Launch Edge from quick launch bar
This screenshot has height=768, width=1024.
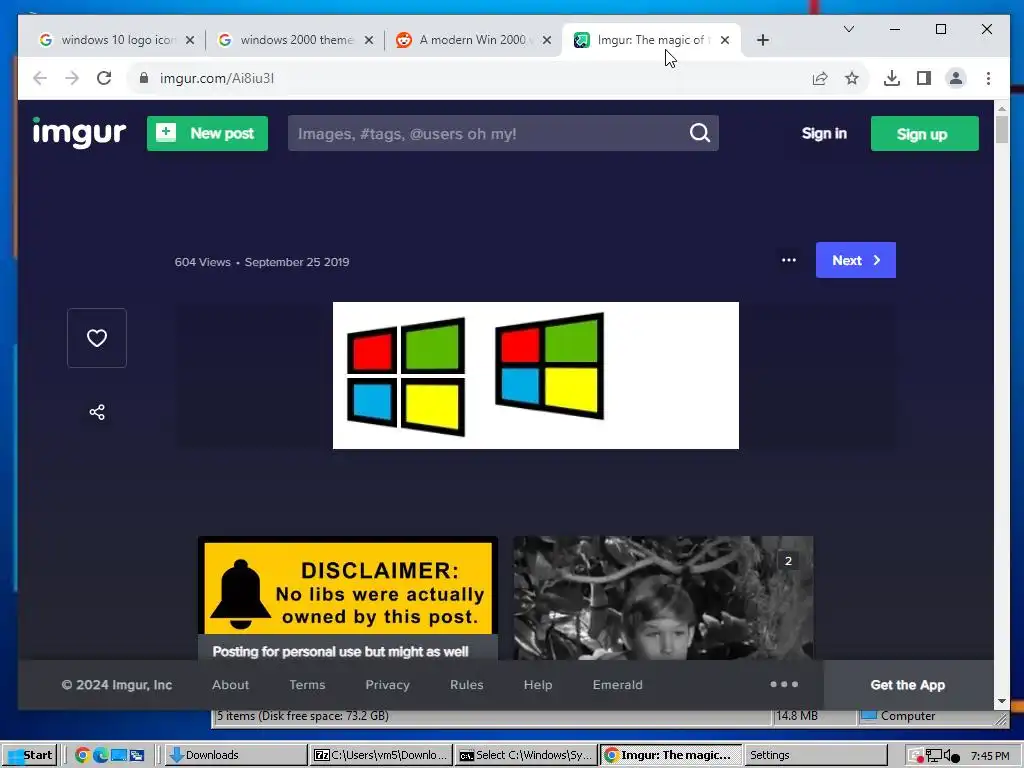tap(101, 755)
